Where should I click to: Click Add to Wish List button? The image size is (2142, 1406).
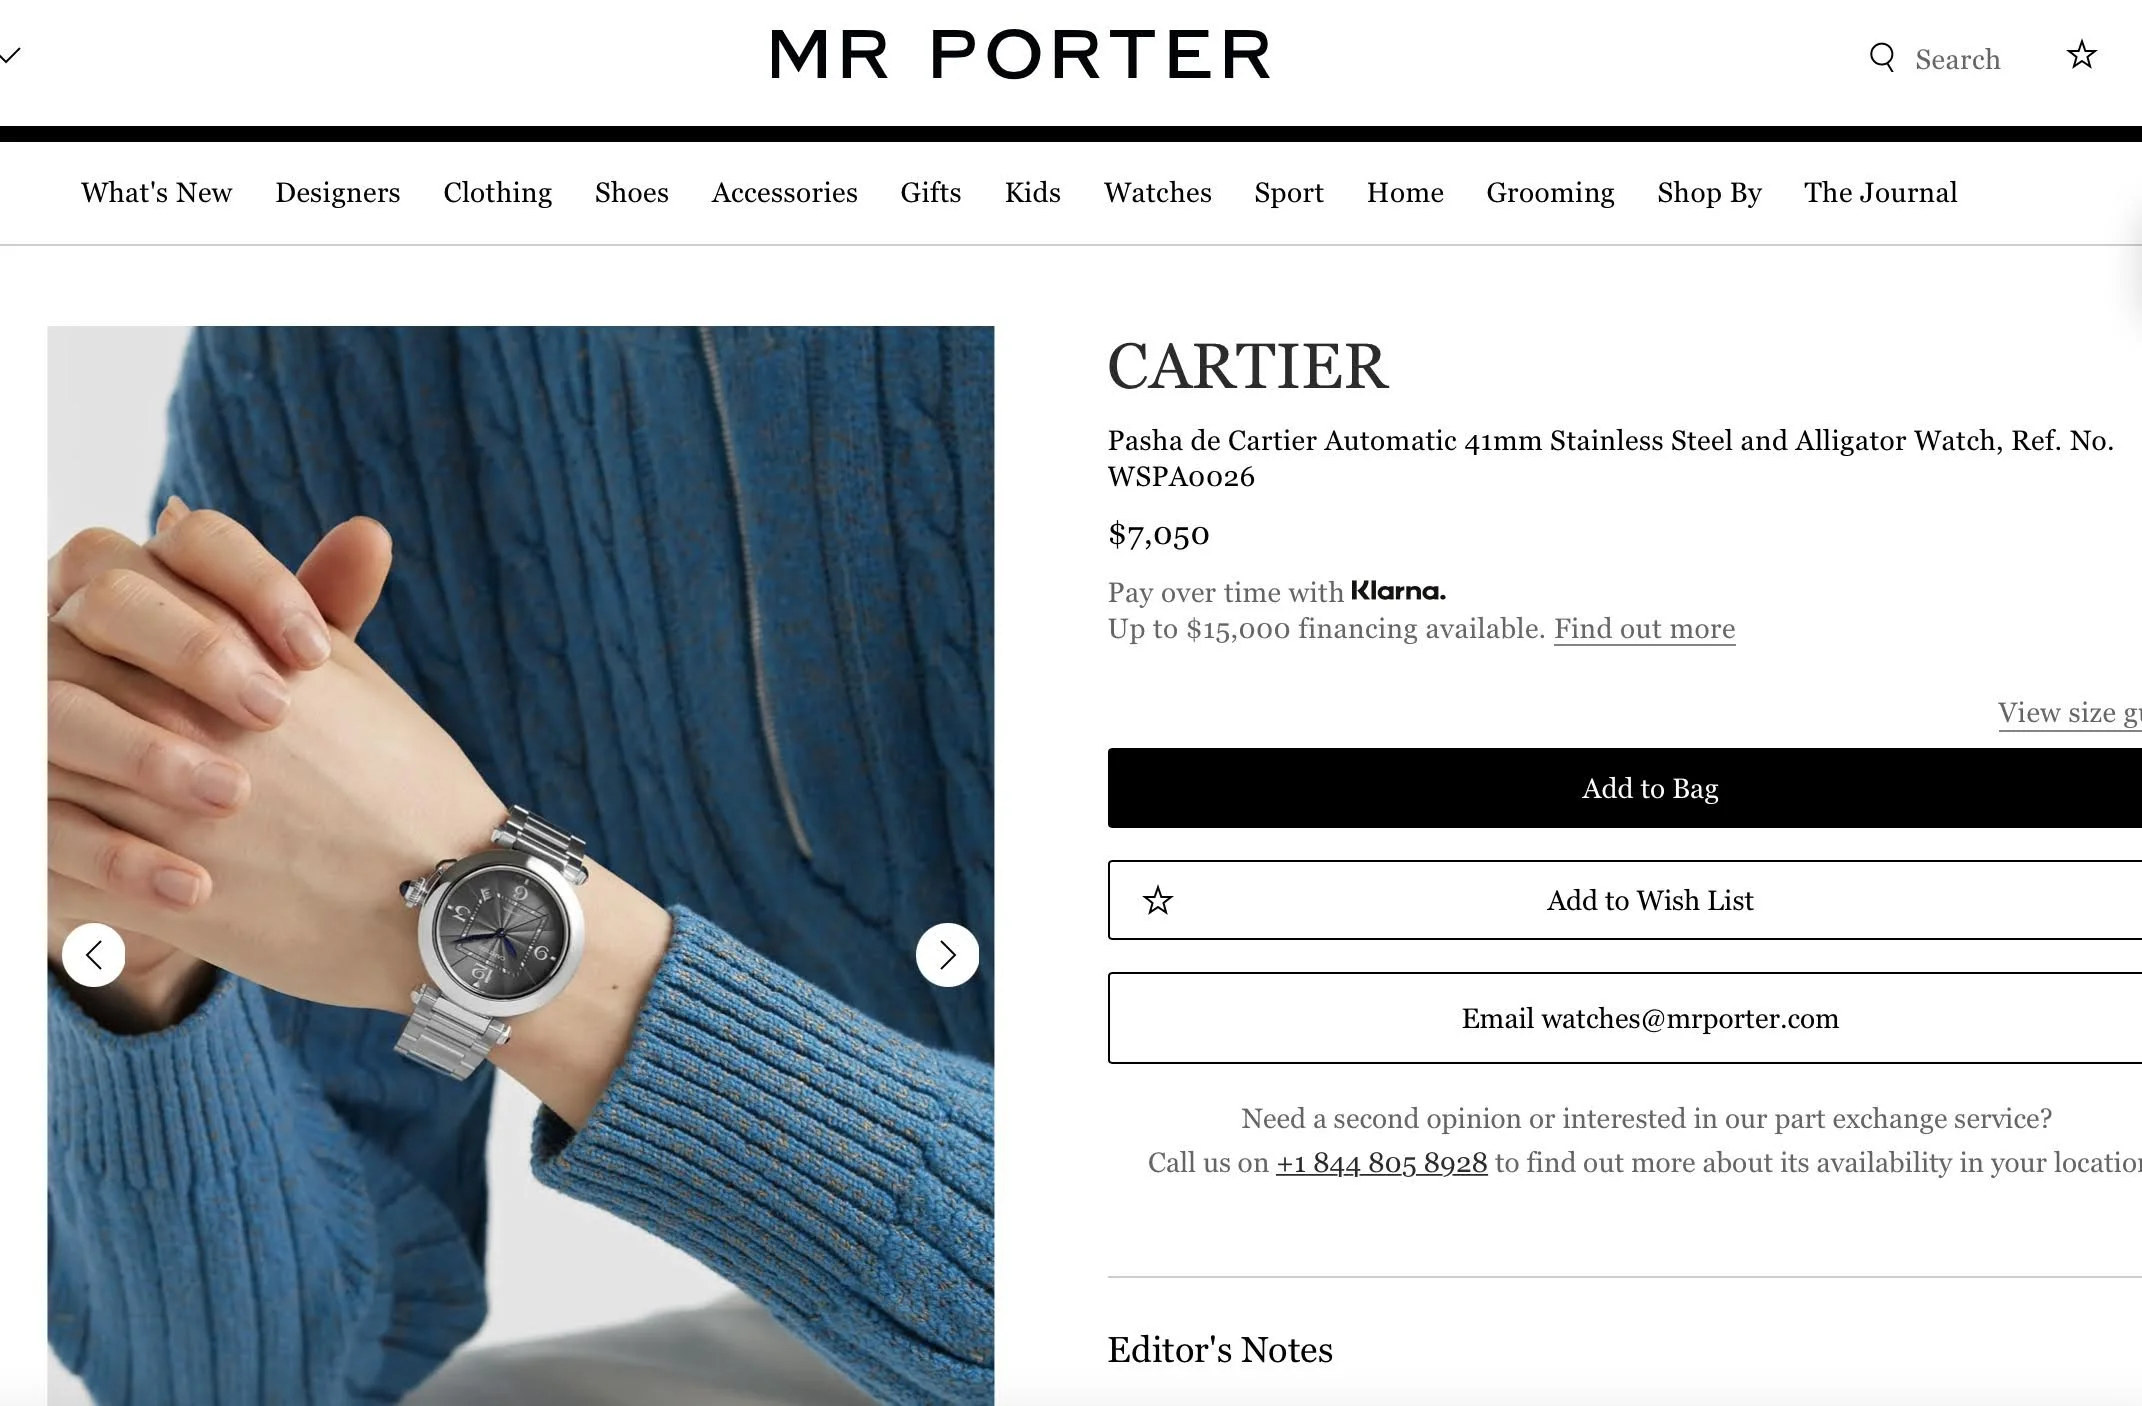[1625, 900]
